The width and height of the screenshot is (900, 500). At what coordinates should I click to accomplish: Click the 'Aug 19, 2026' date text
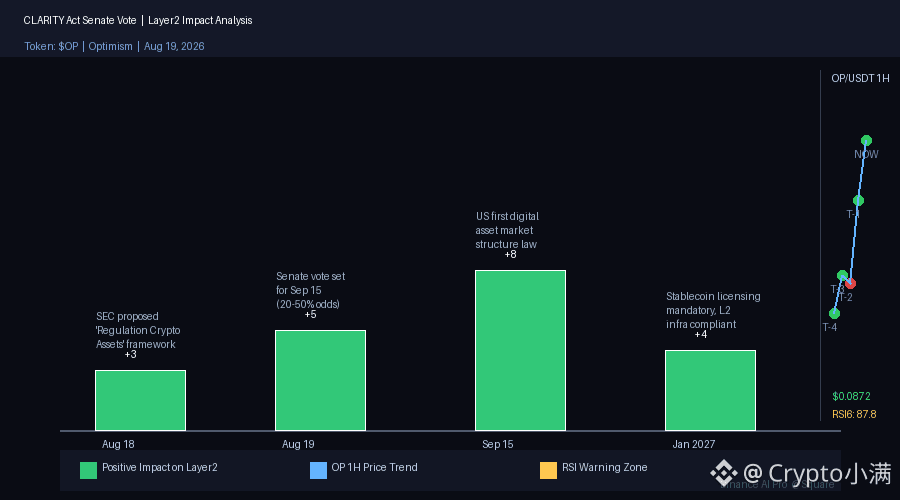click(x=174, y=46)
